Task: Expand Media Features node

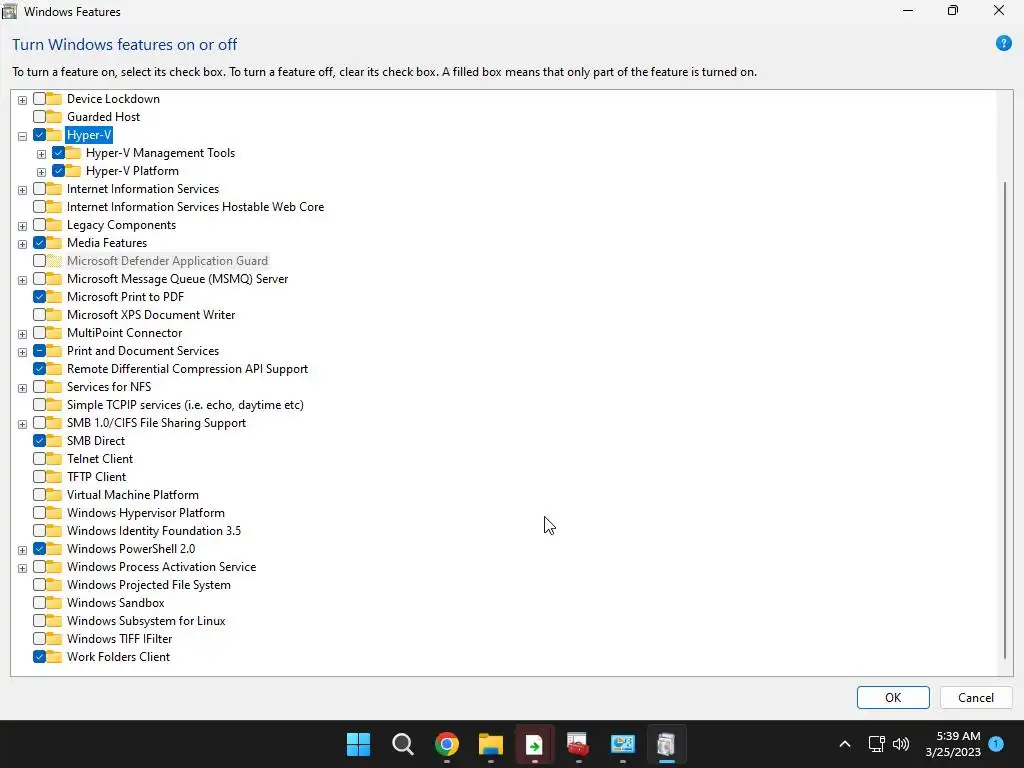Action: click(x=22, y=244)
